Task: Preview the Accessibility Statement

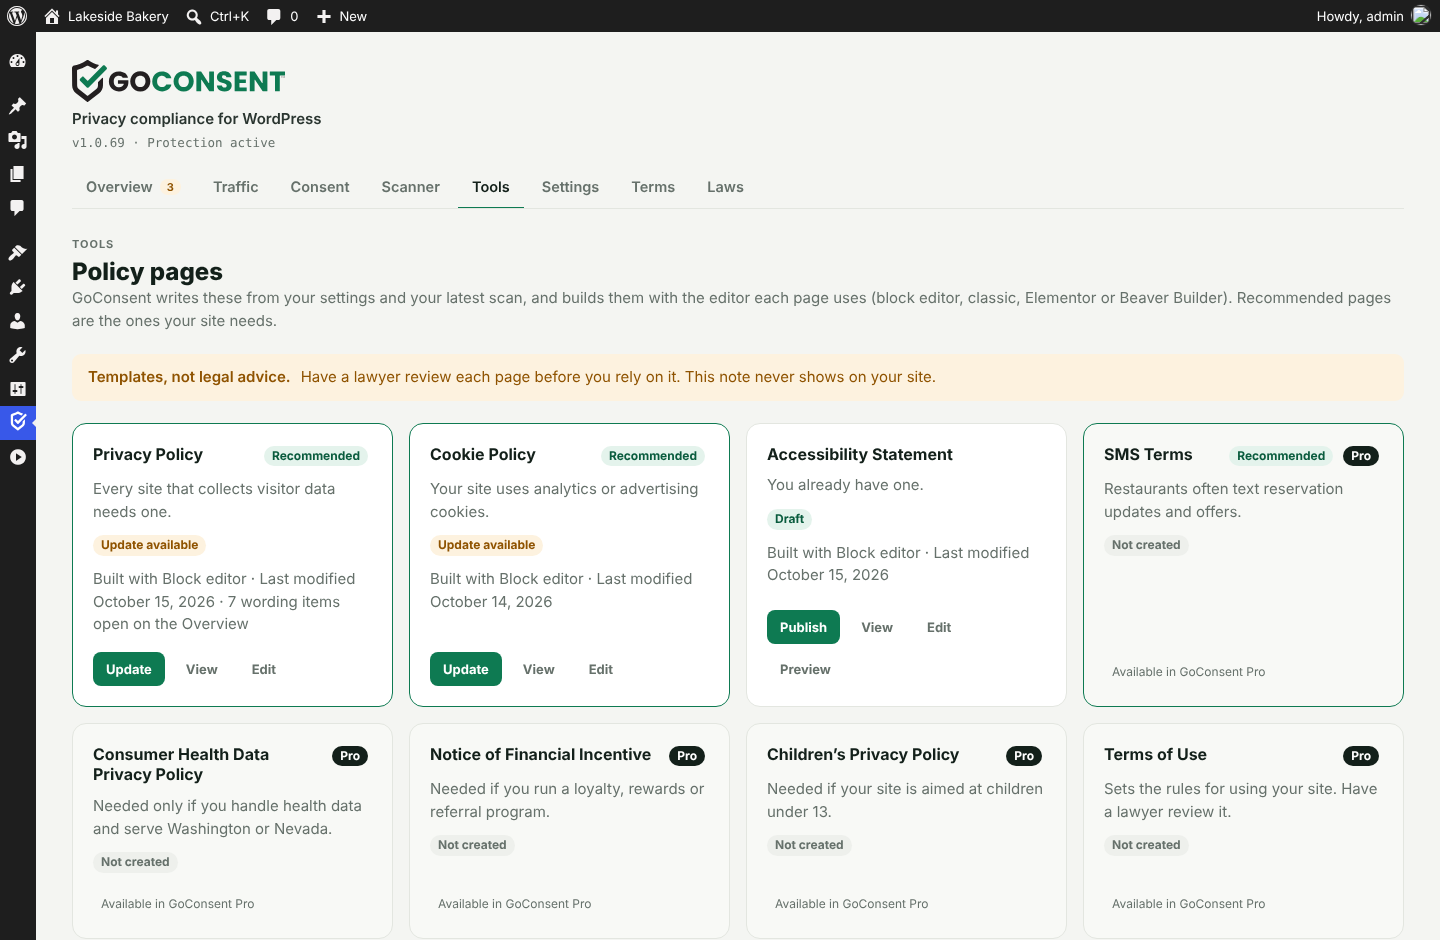Action: [805, 669]
